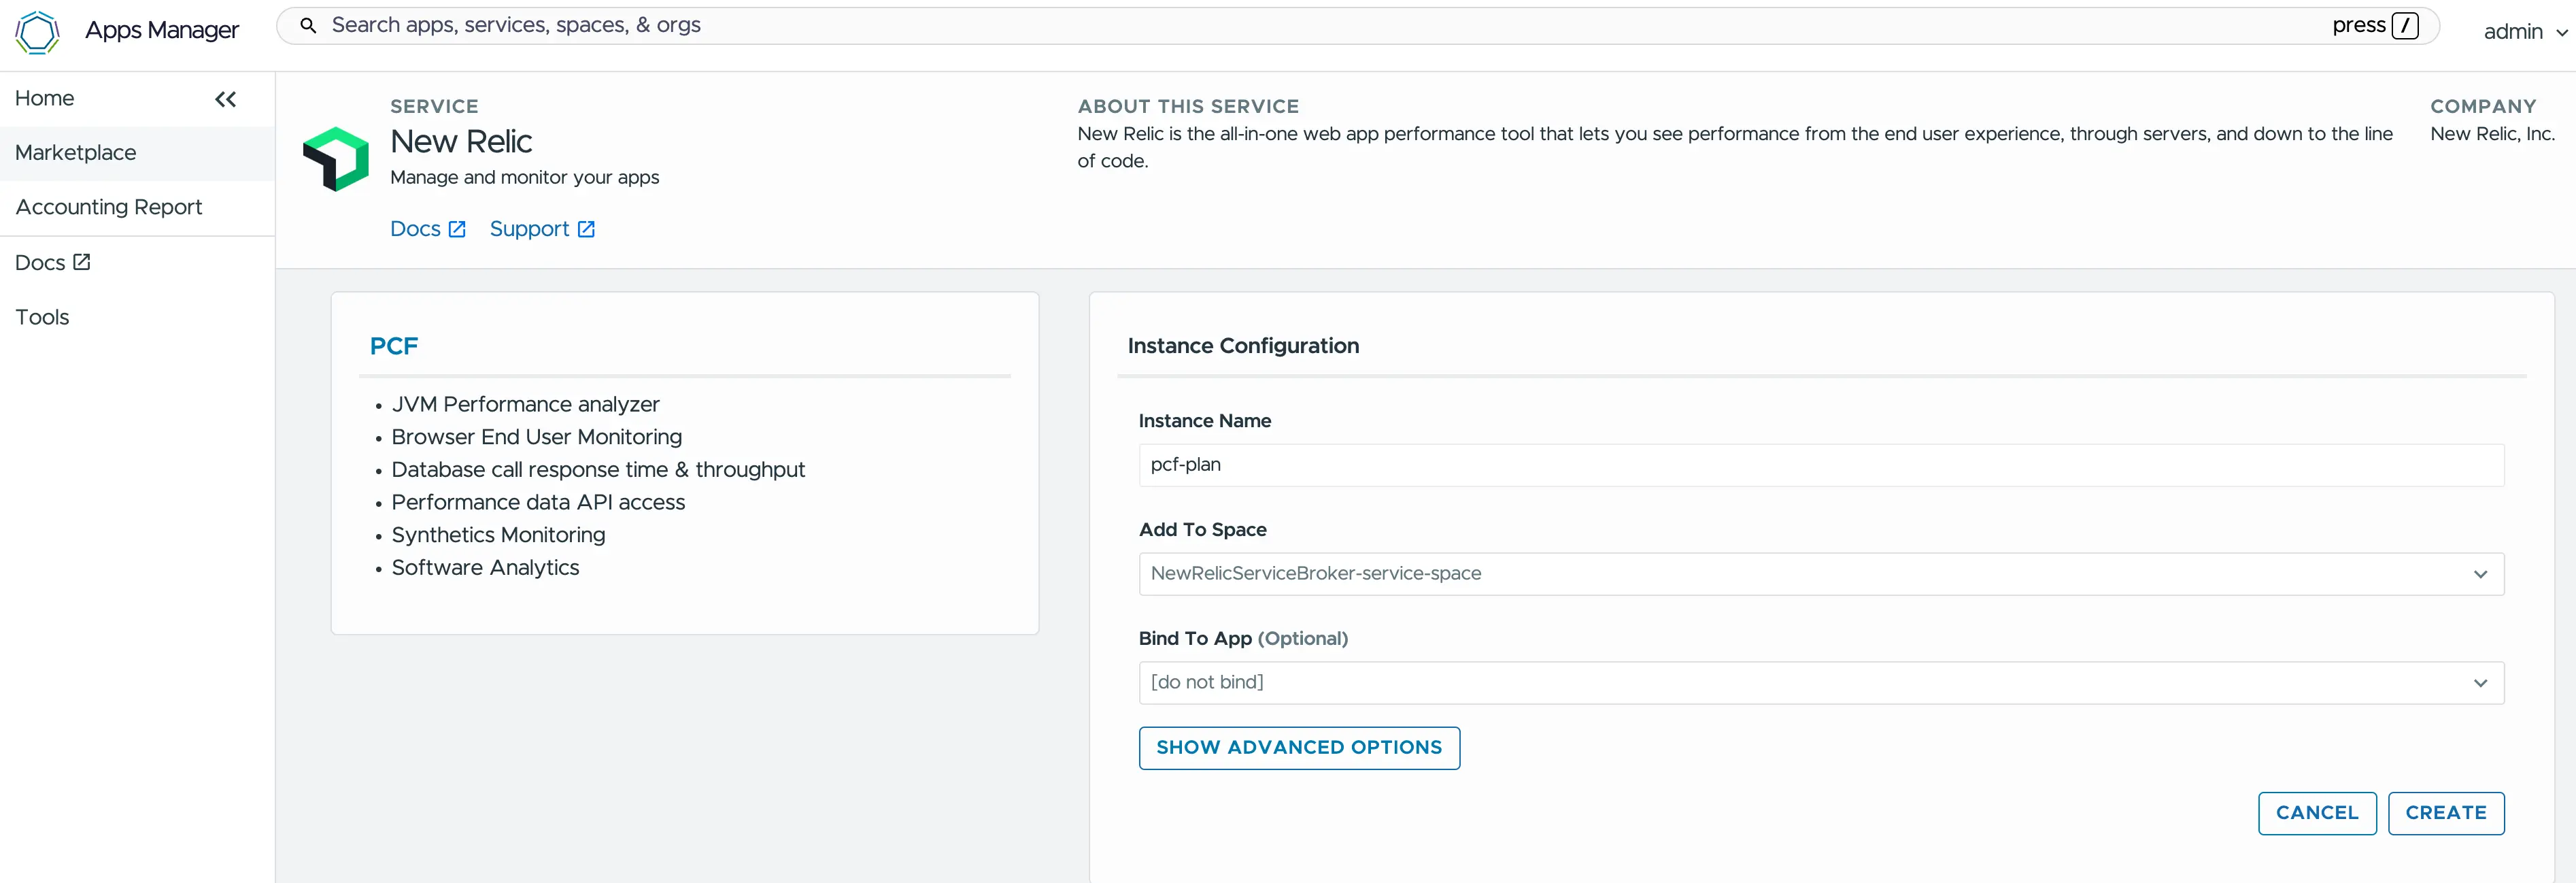Image resolution: width=2576 pixels, height=883 pixels.
Task: Focus the search apps and services box
Action: pyautogui.click(x=1358, y=25)
